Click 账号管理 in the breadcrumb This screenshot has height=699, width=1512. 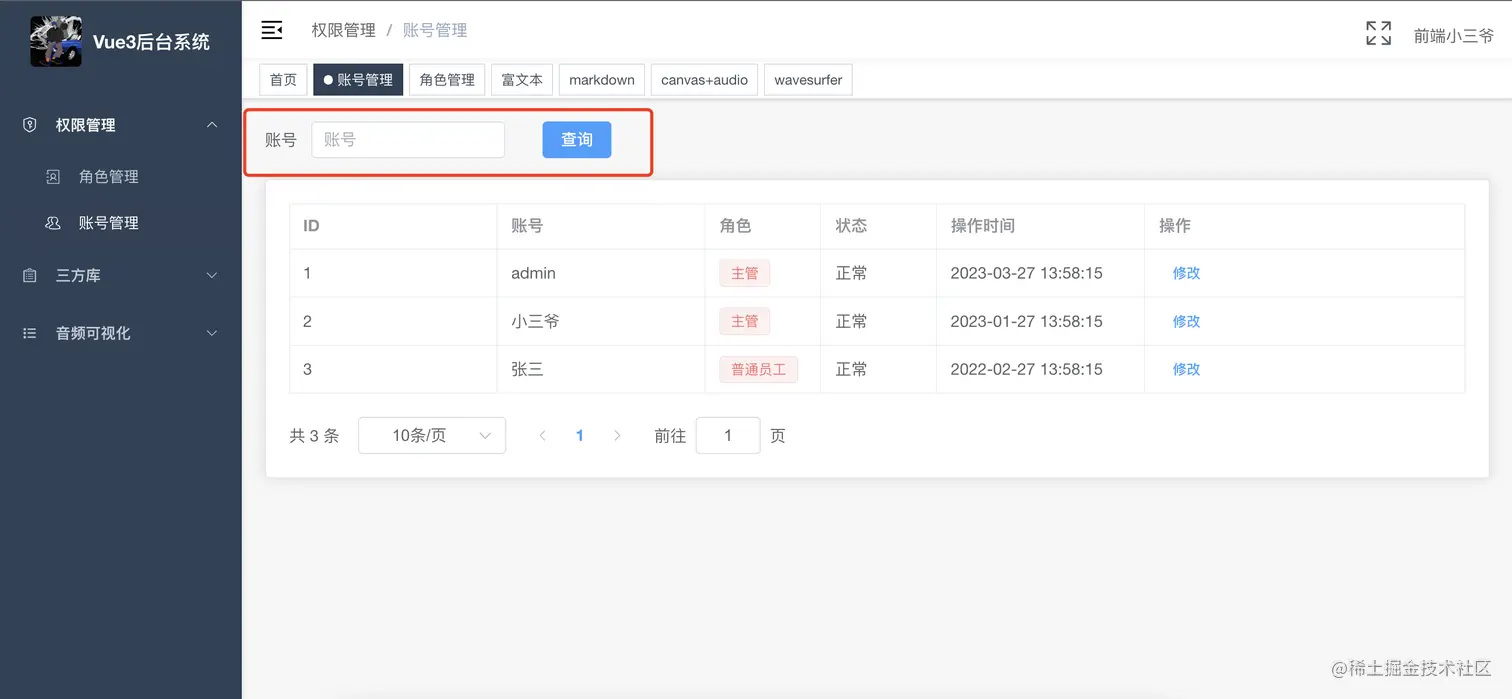click(x=435, y=30)
